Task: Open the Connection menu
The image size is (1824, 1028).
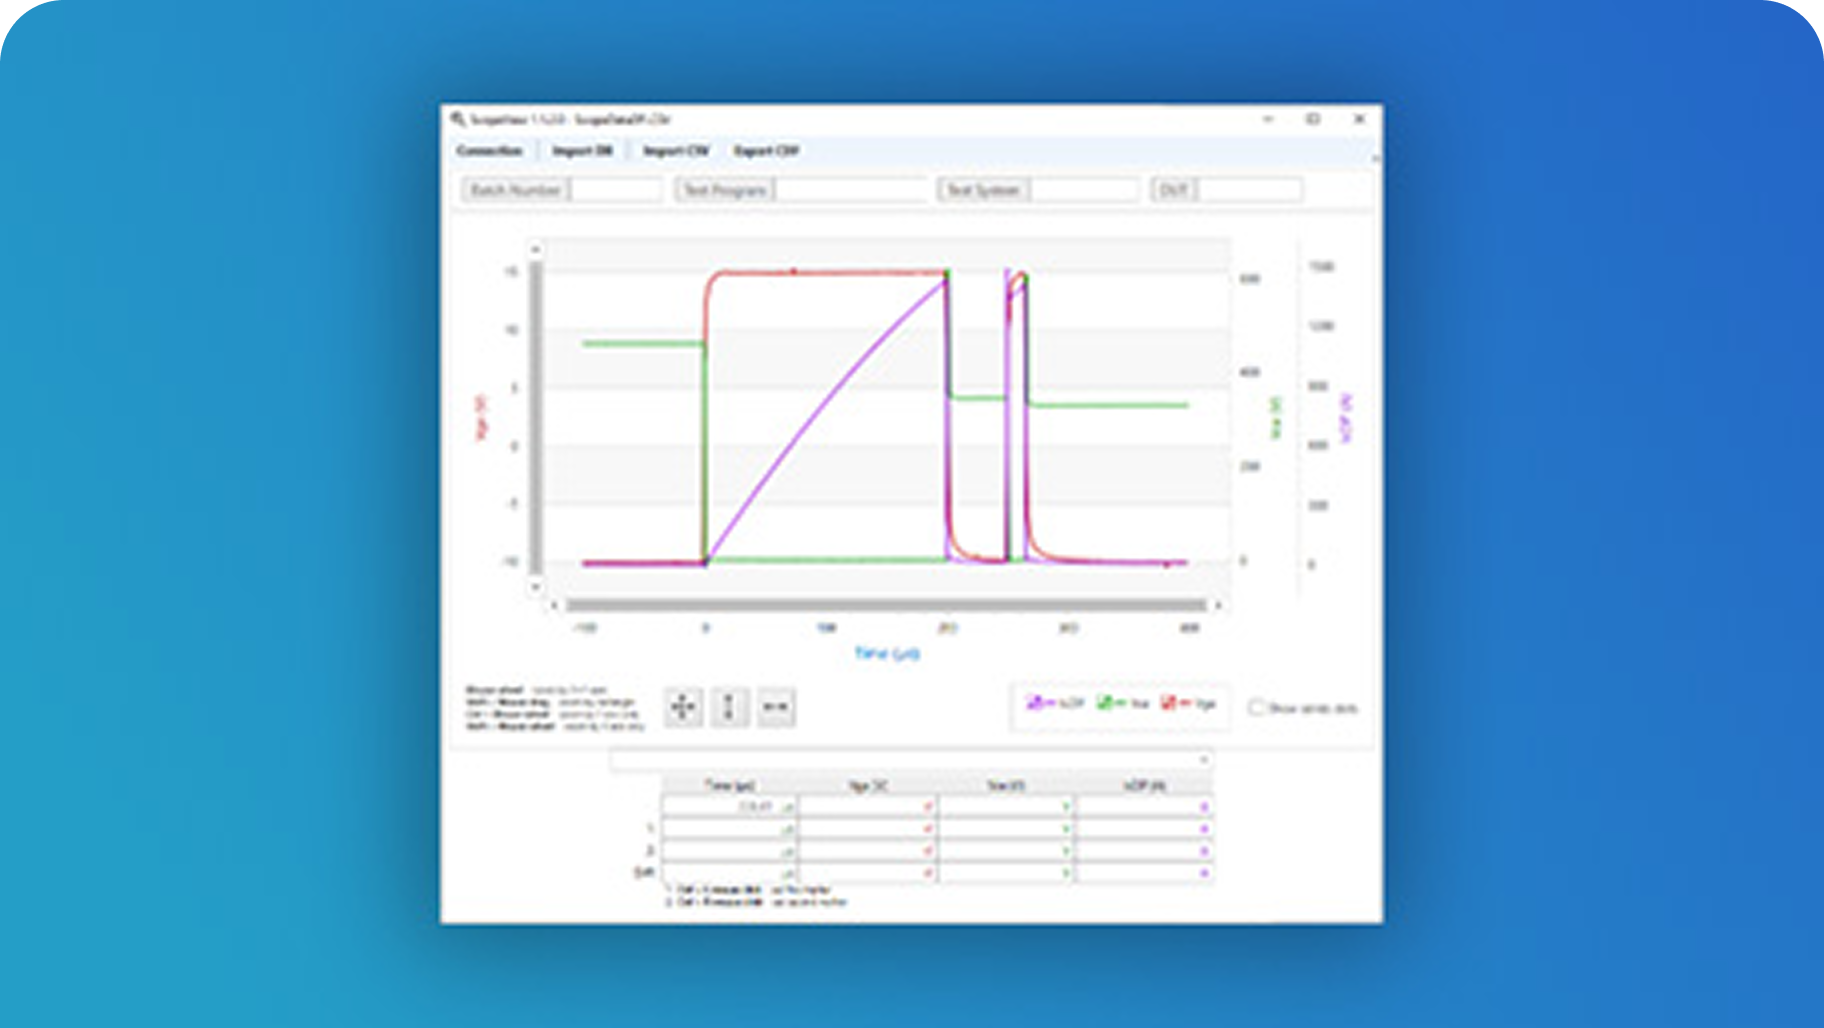Action: [x=489, y=151]
